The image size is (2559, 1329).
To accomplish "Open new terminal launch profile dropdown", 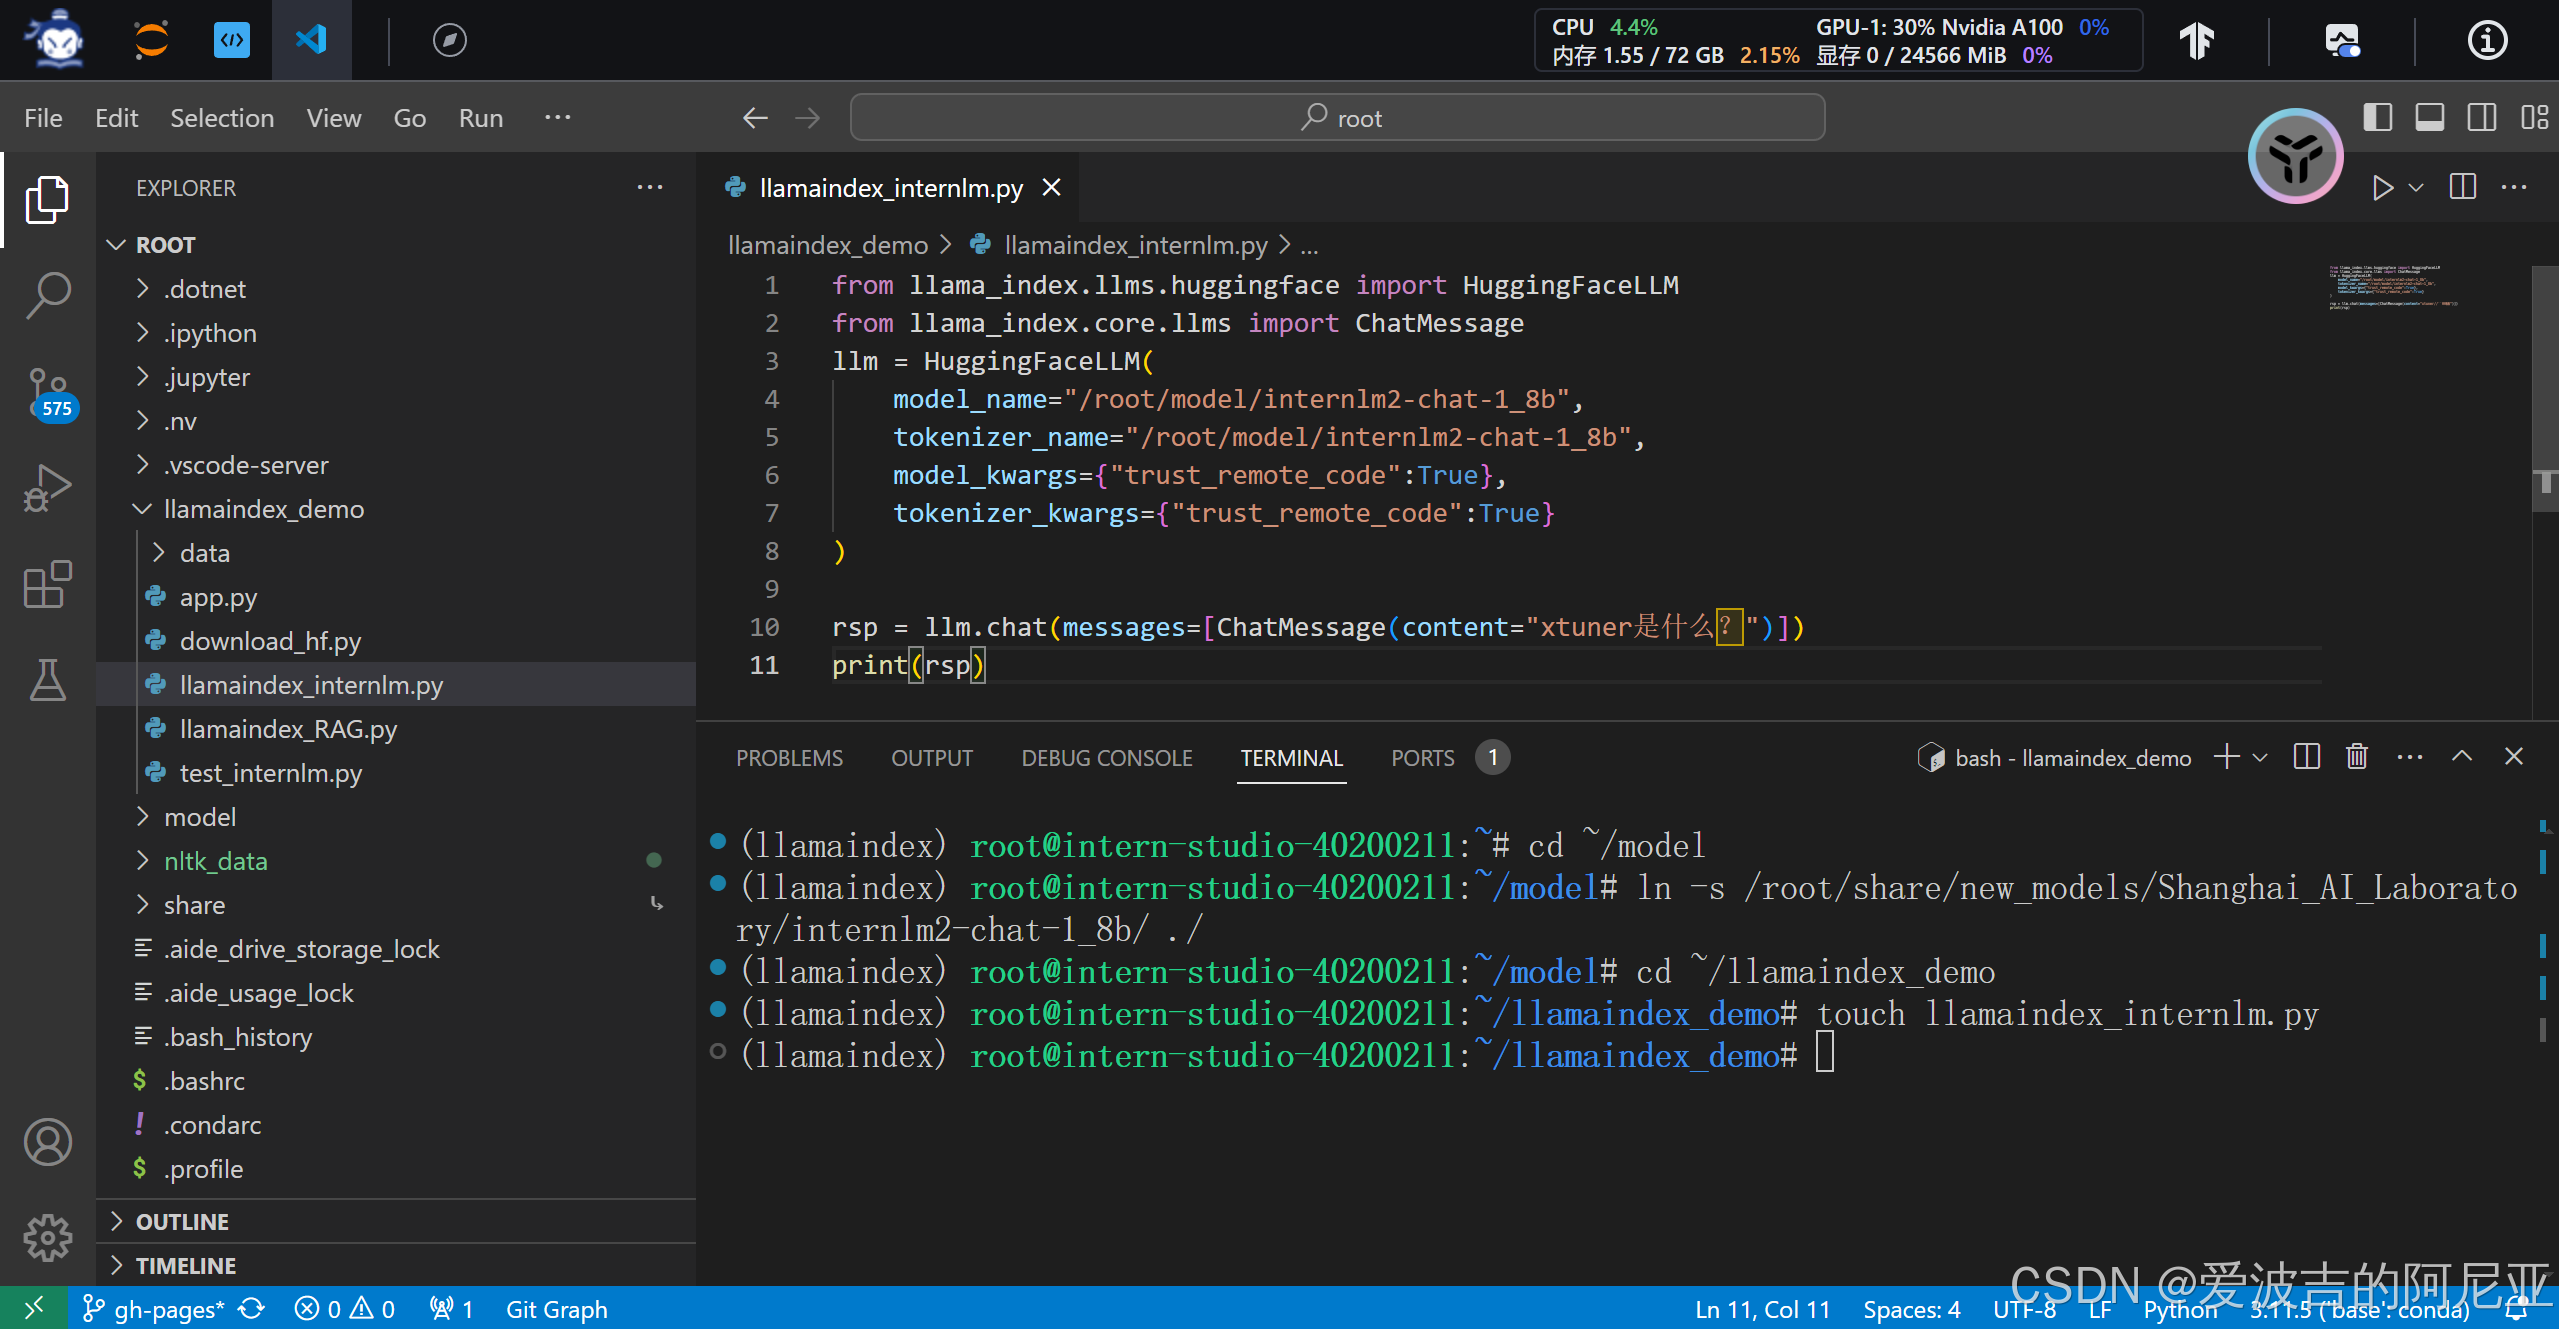I will [x=2260, y=757].
